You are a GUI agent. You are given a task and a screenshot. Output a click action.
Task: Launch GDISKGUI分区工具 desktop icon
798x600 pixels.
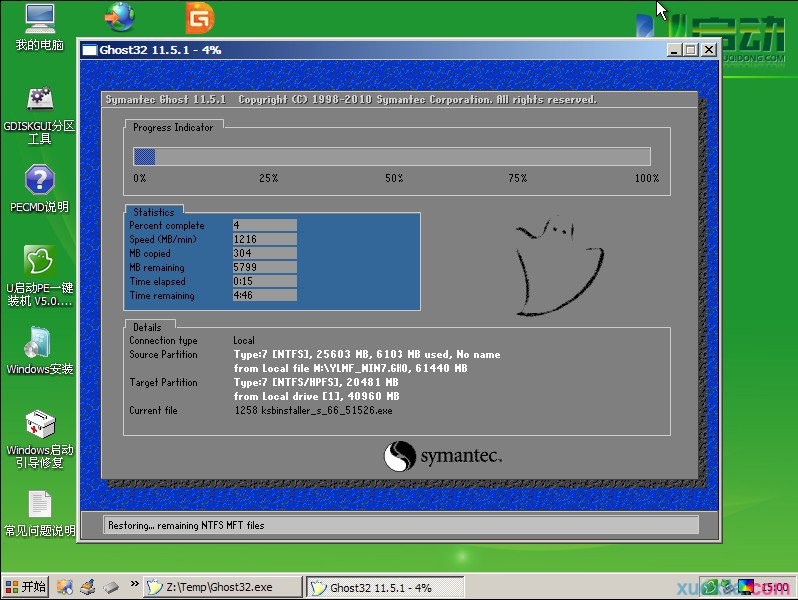click(x=40, y=116)
